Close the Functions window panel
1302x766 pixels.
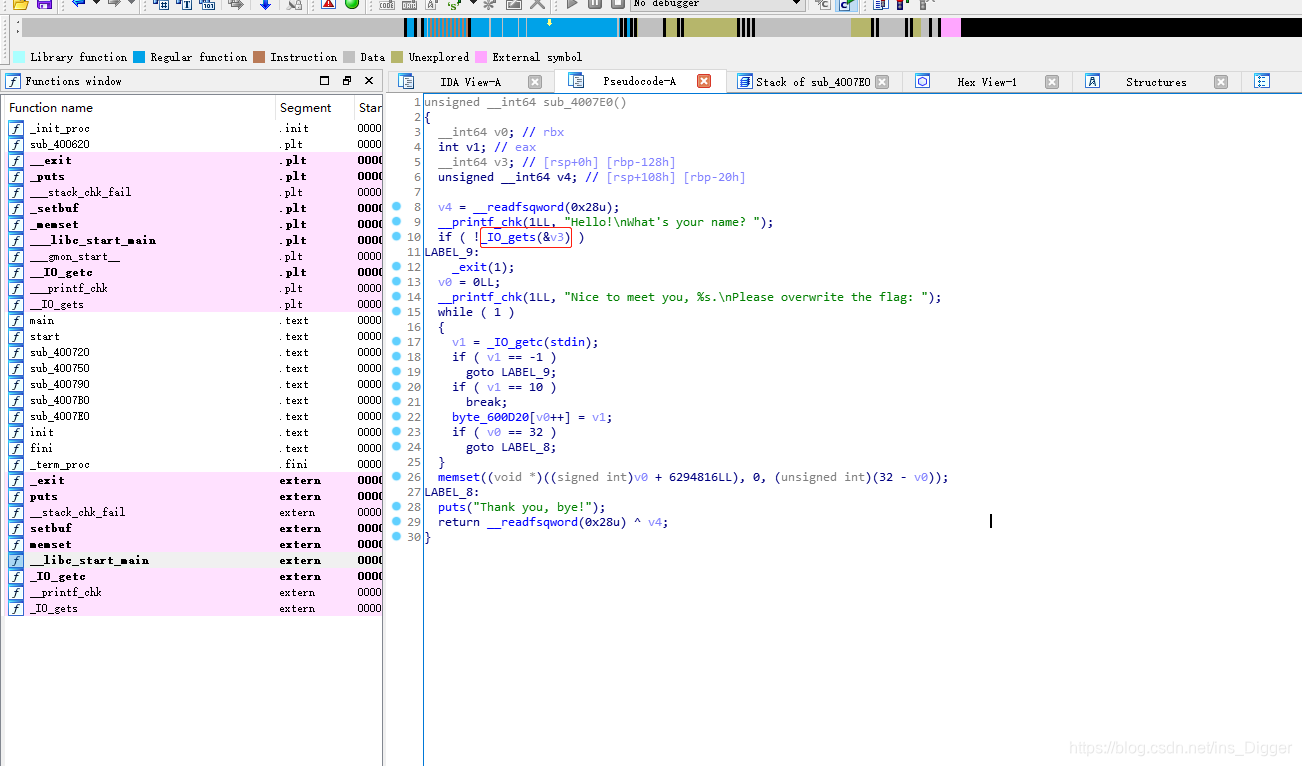(x=369, y=81)
